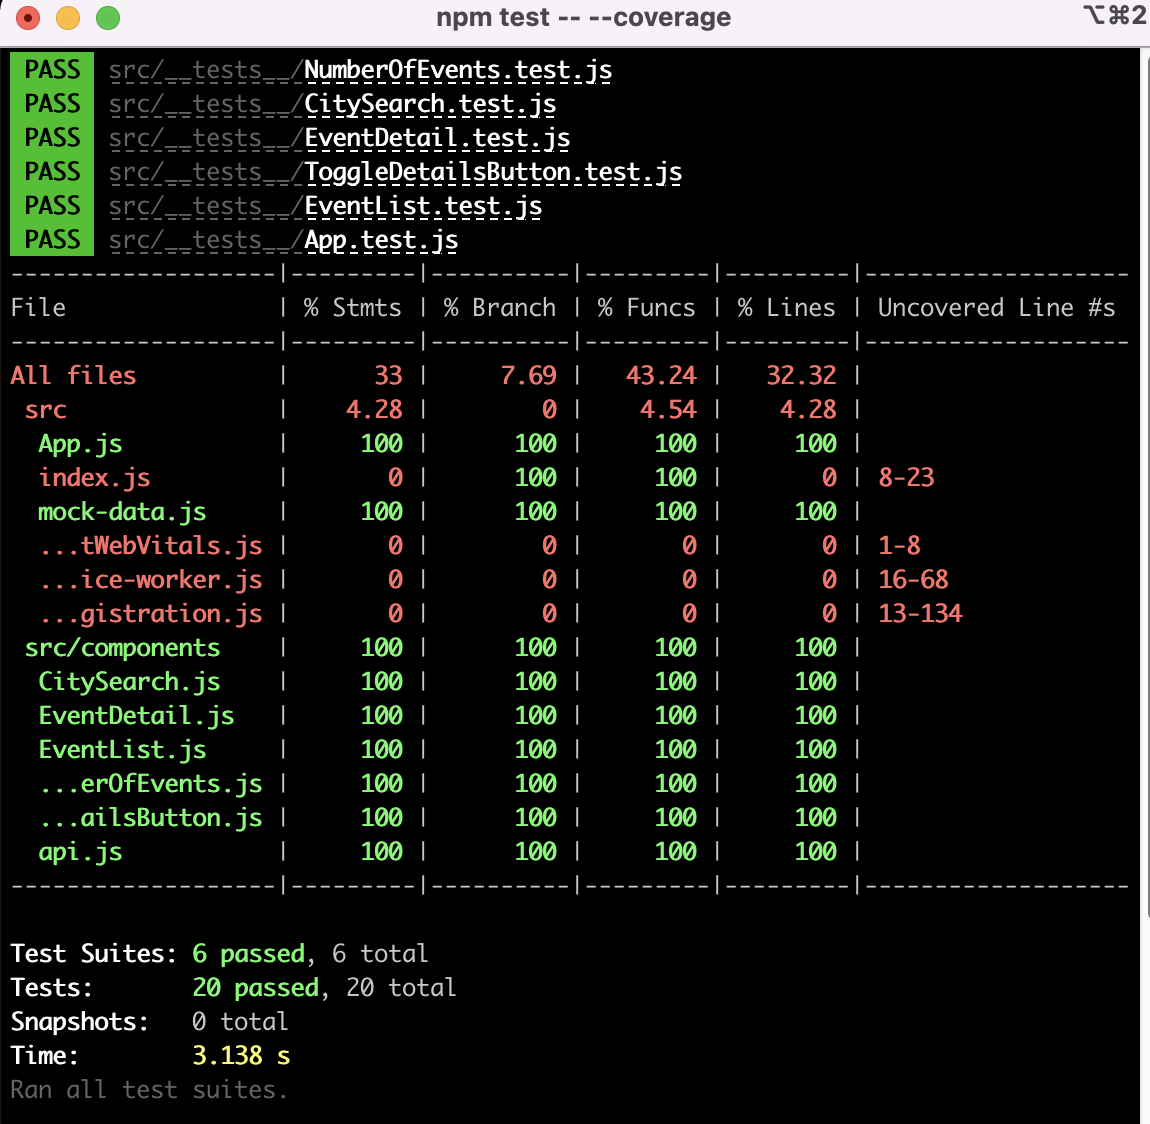
Task: Select the '% Branch' column header
Action: tap(499, 308)
